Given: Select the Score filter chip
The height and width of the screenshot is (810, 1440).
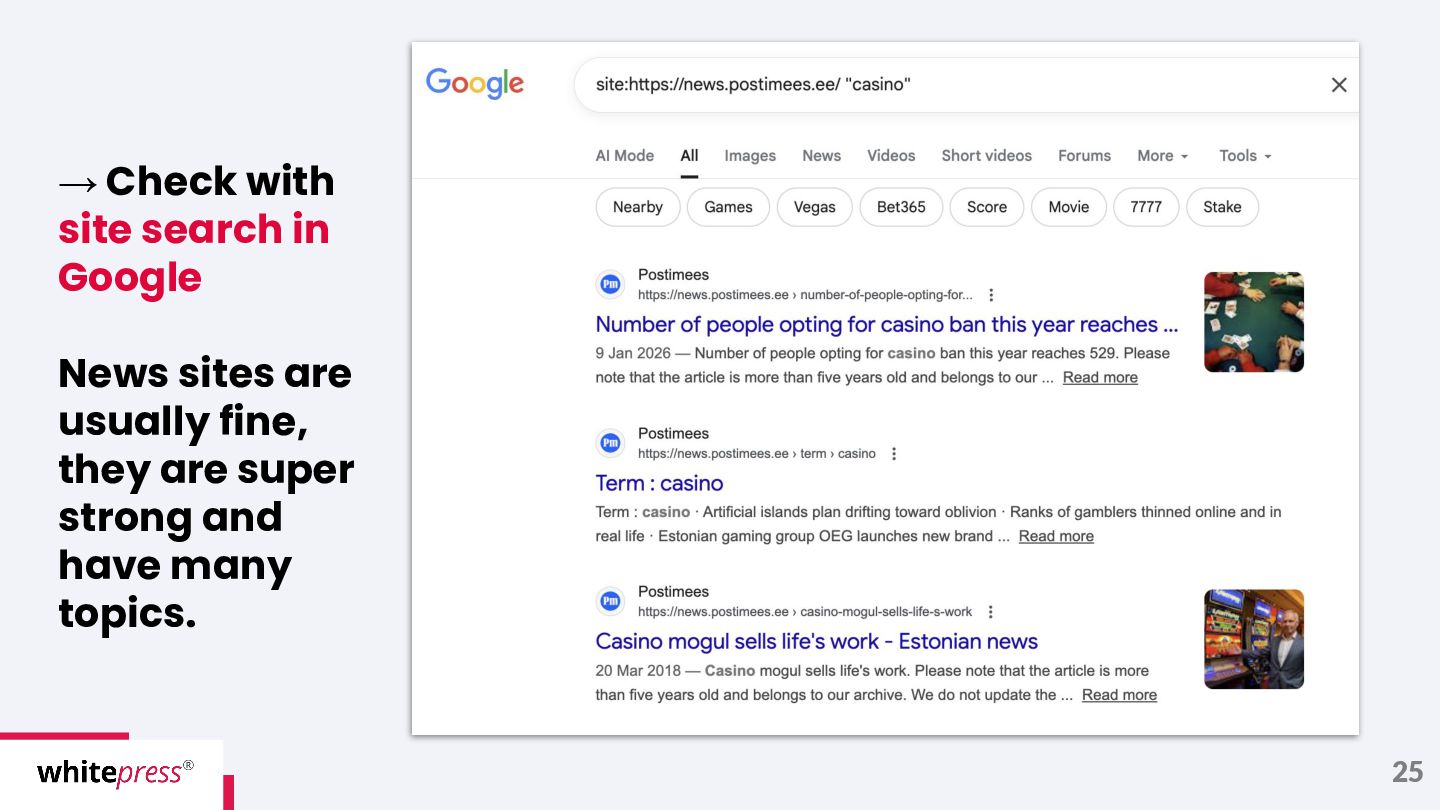Looking at the screenshot, I should (987, 207).
